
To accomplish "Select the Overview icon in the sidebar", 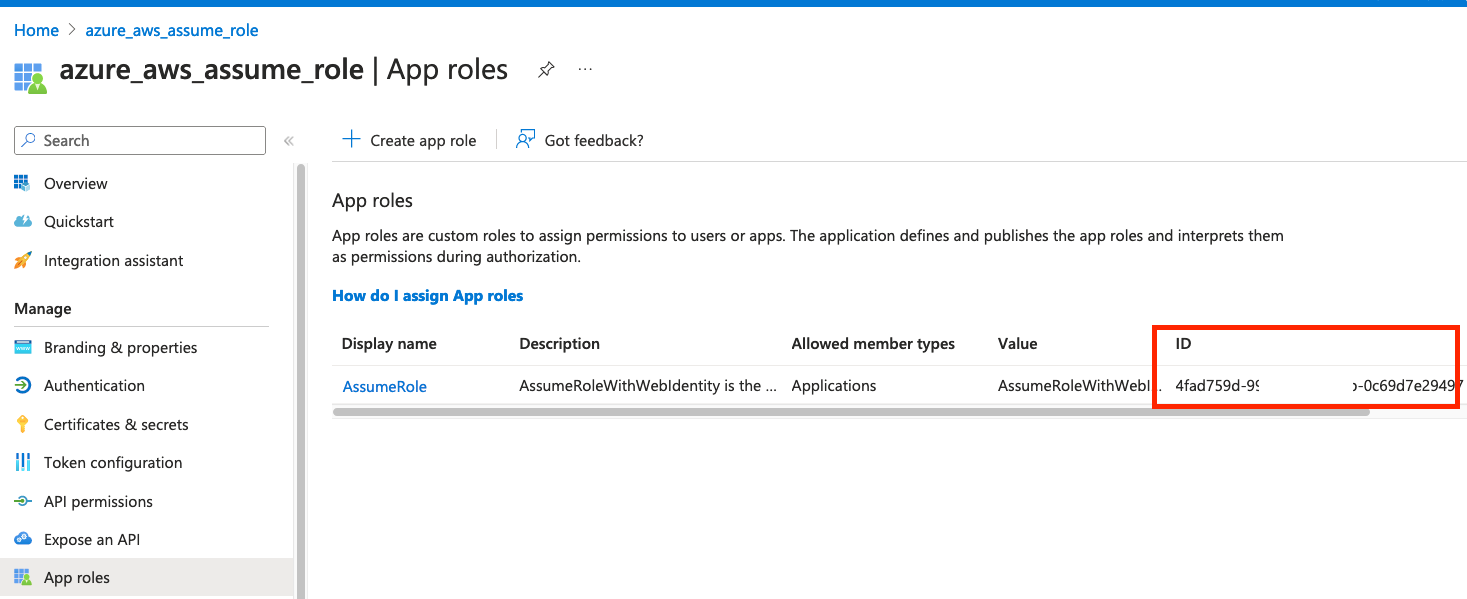I will click(22, 183).
